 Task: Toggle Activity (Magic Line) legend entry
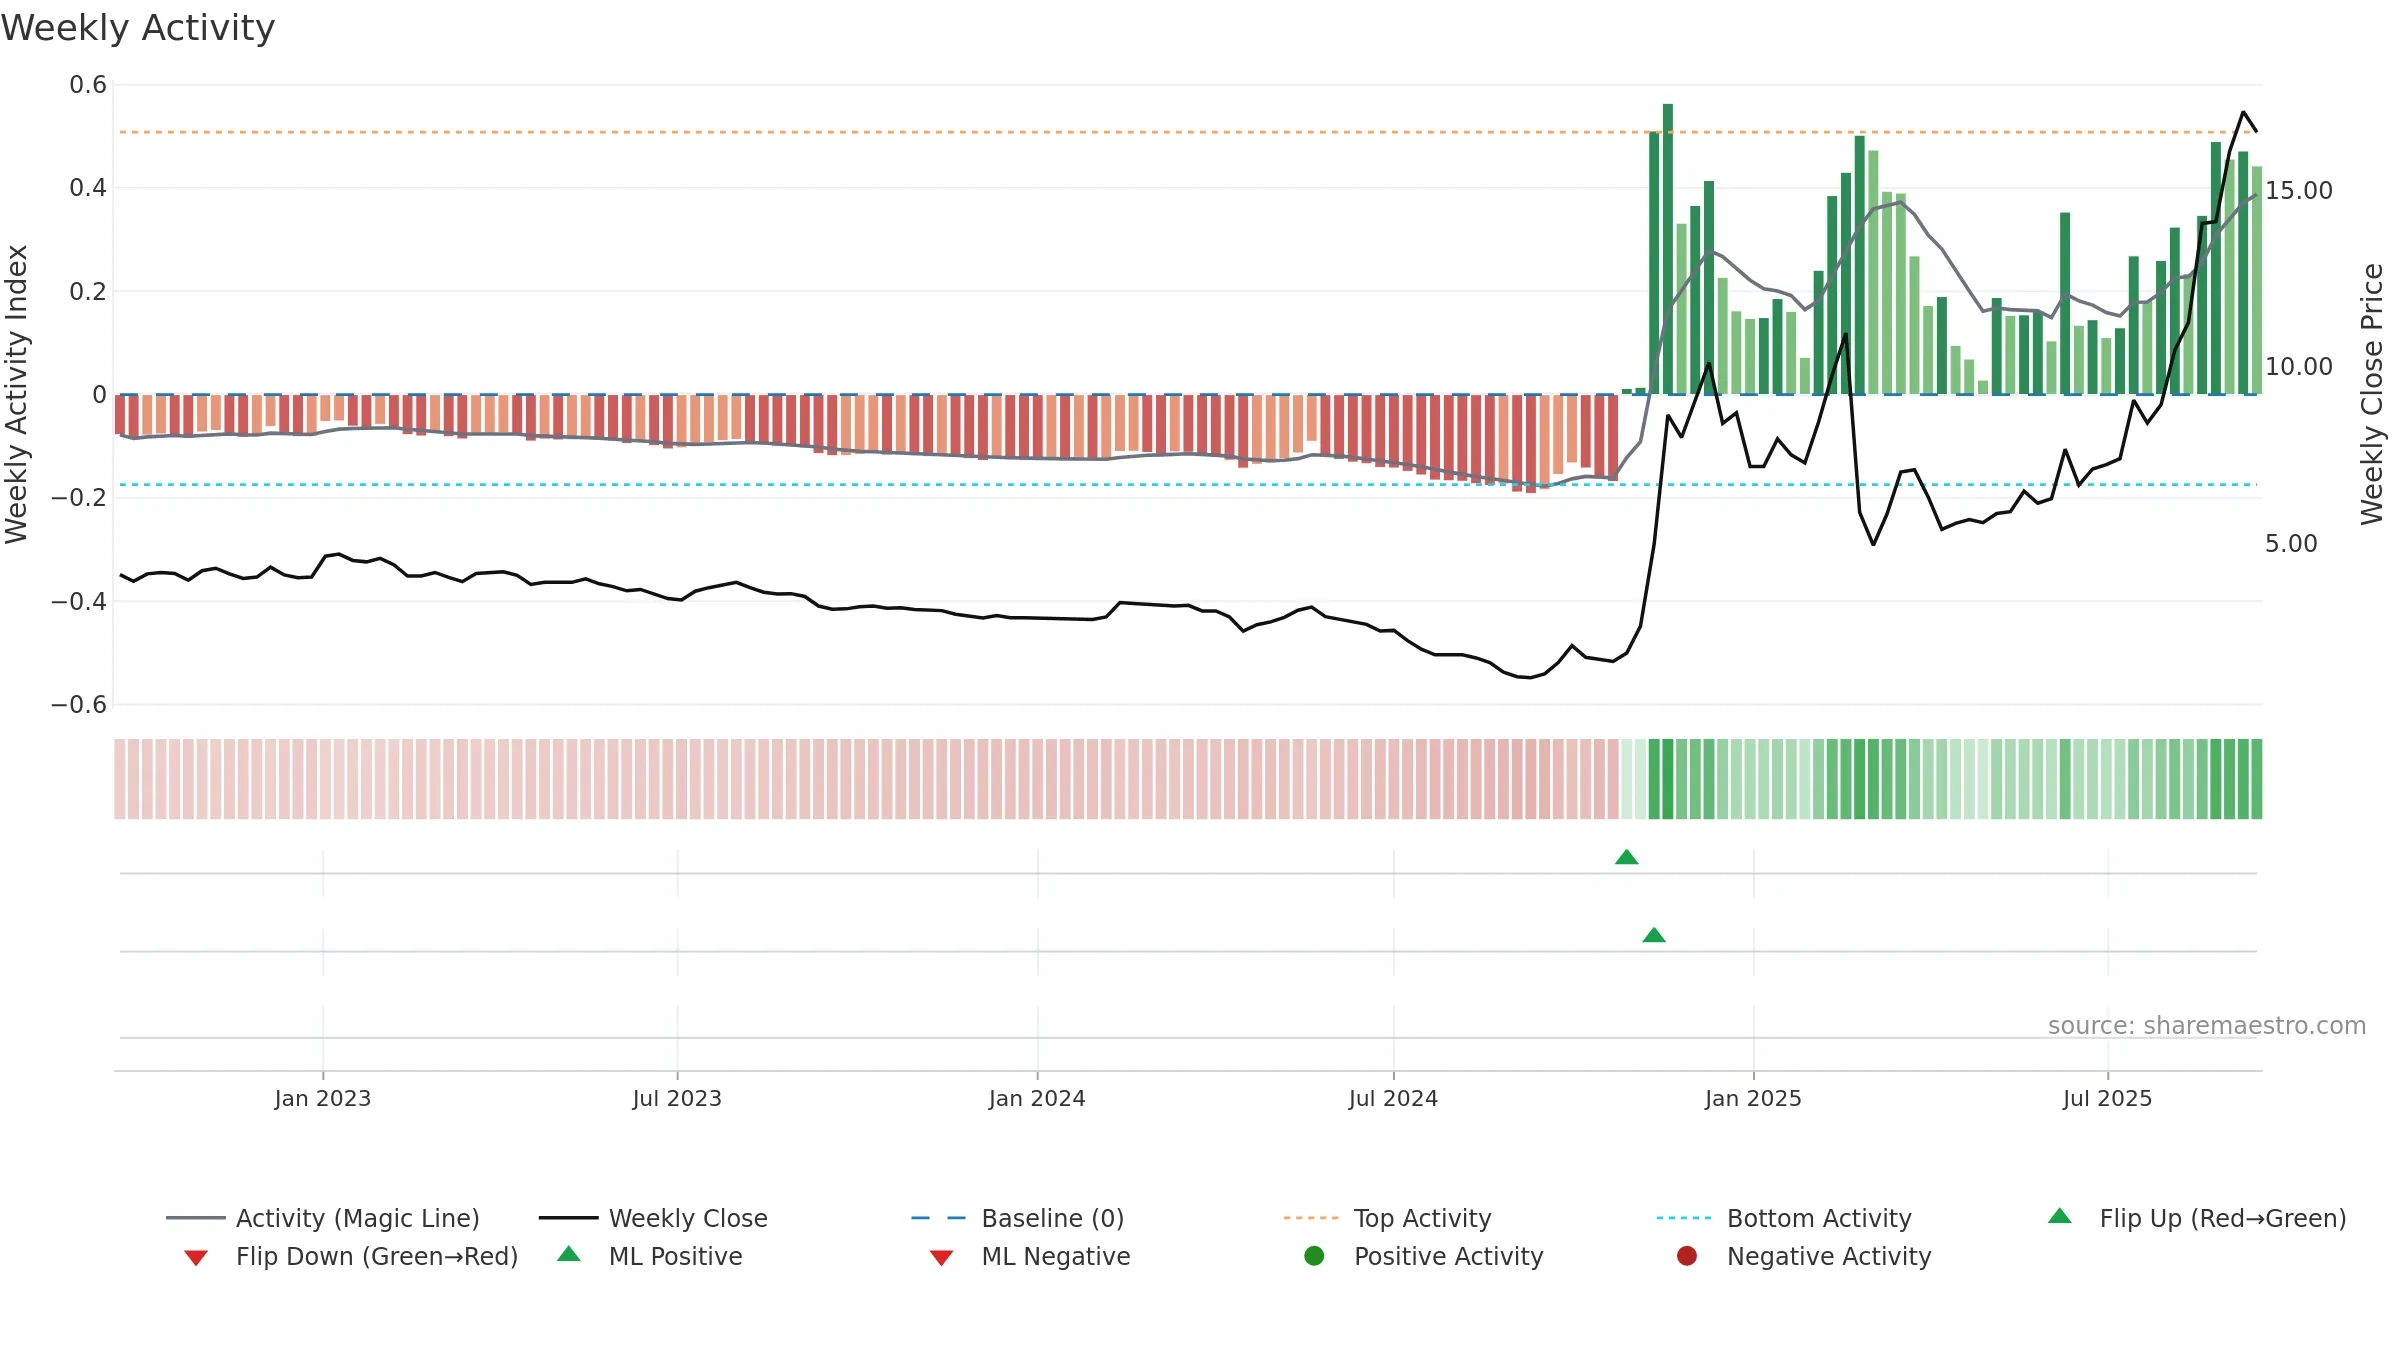[x=323, y=1218]
